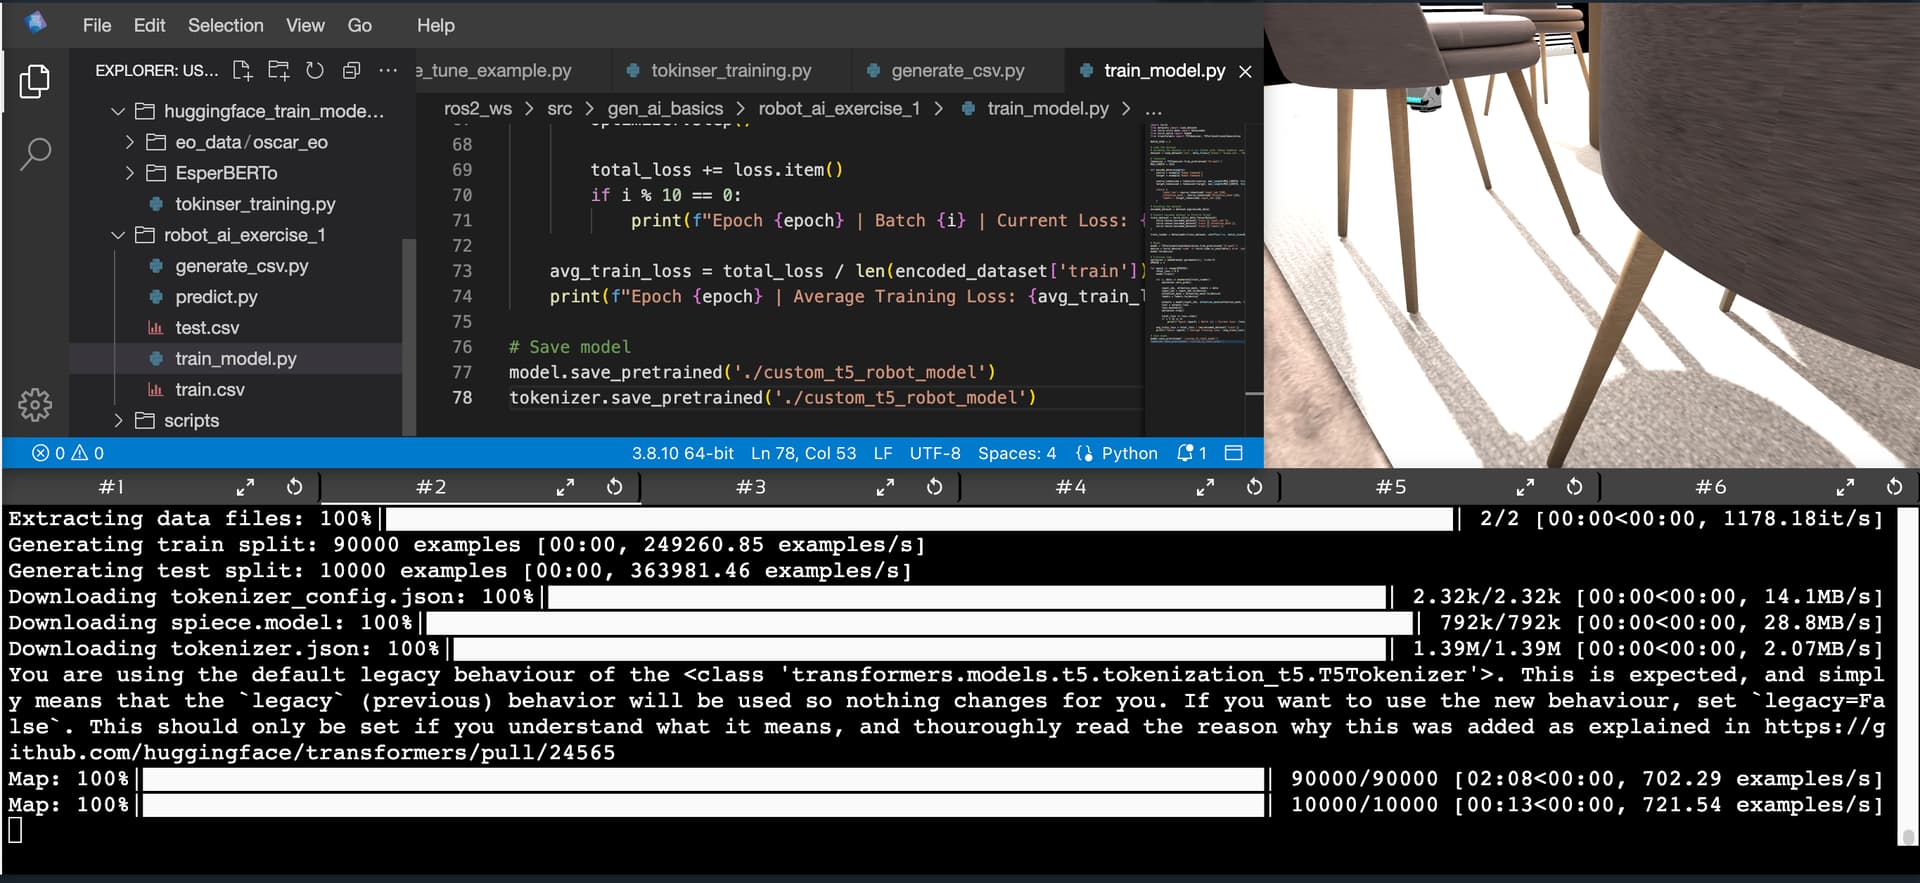The height and width of the screenshot is (883, 1920).
Task: Click the Spaces: 4 indentation setting
Action: tap(1016, 453)
